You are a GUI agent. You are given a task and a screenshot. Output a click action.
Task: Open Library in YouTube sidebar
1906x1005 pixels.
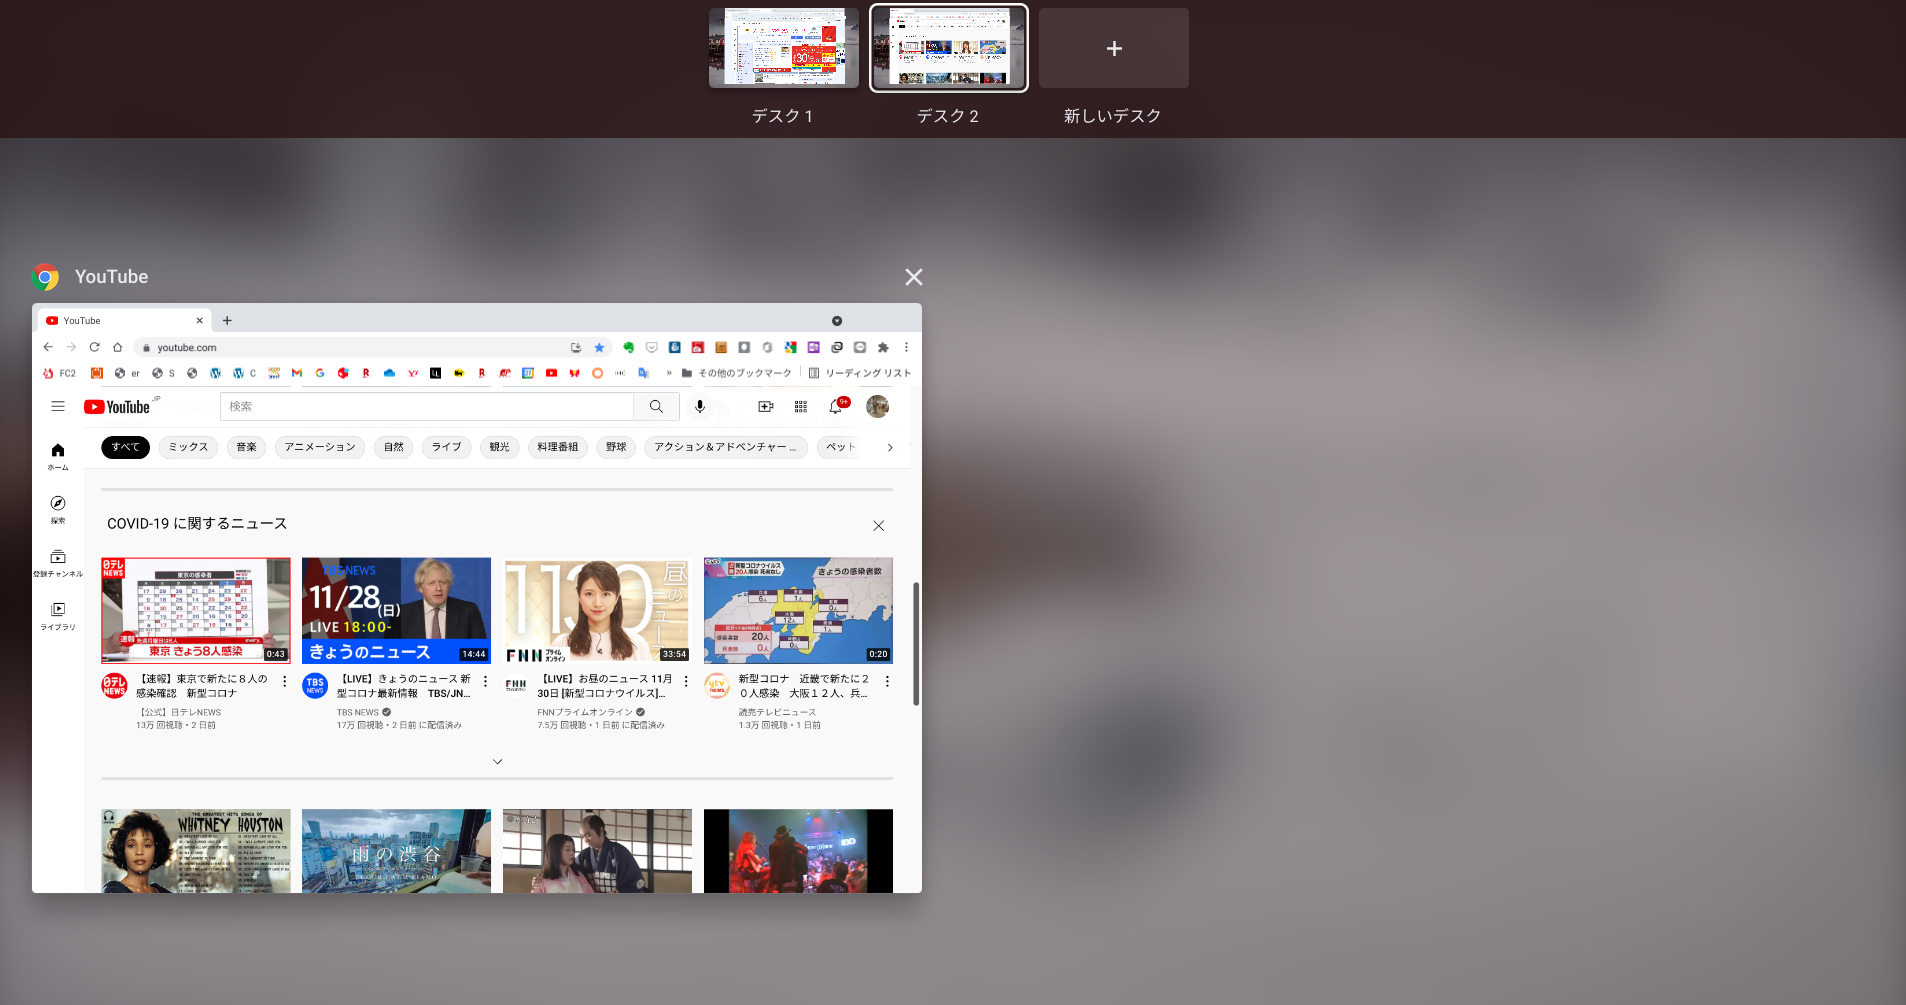[x=58, y=616]
